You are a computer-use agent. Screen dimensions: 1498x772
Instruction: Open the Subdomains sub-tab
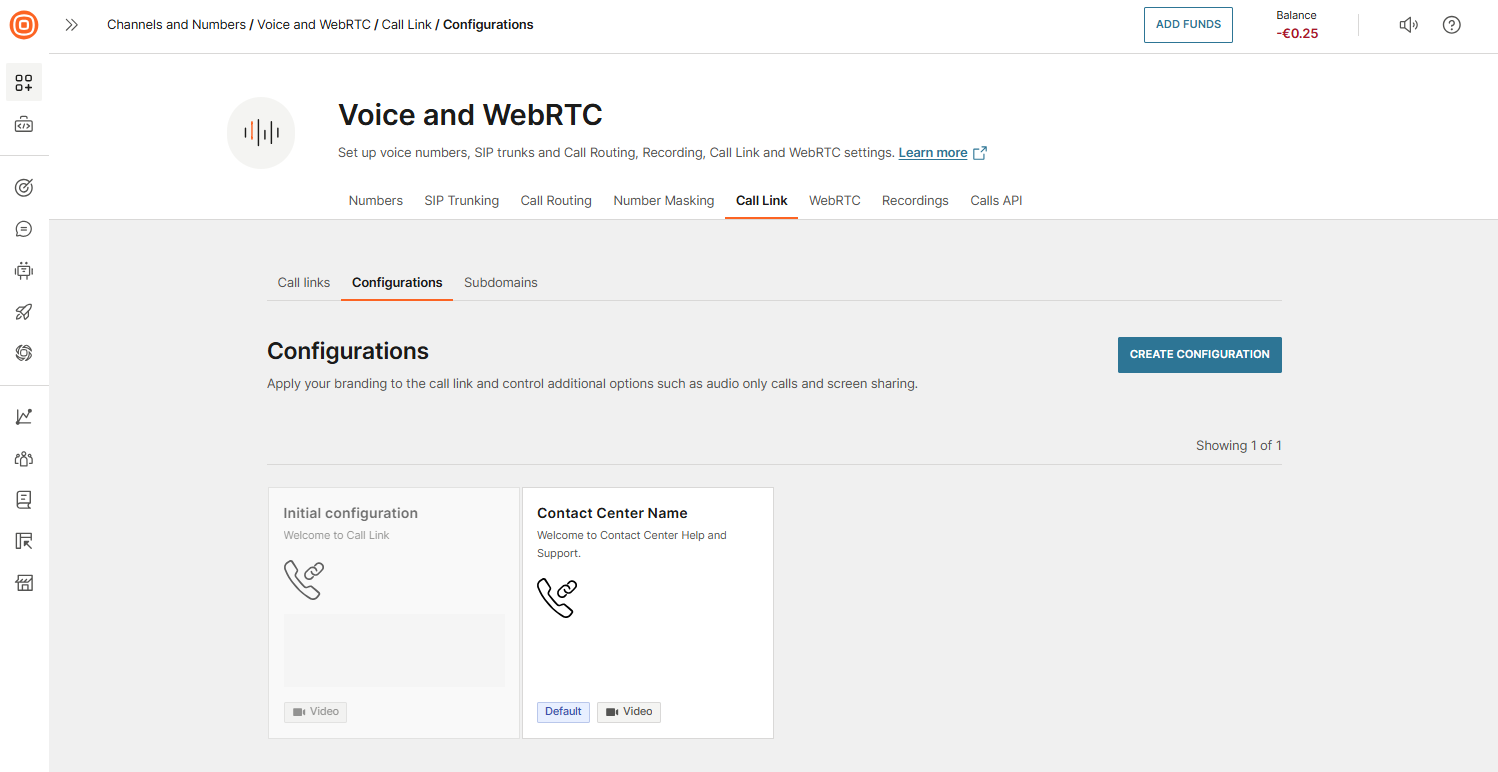coord(500,283)
